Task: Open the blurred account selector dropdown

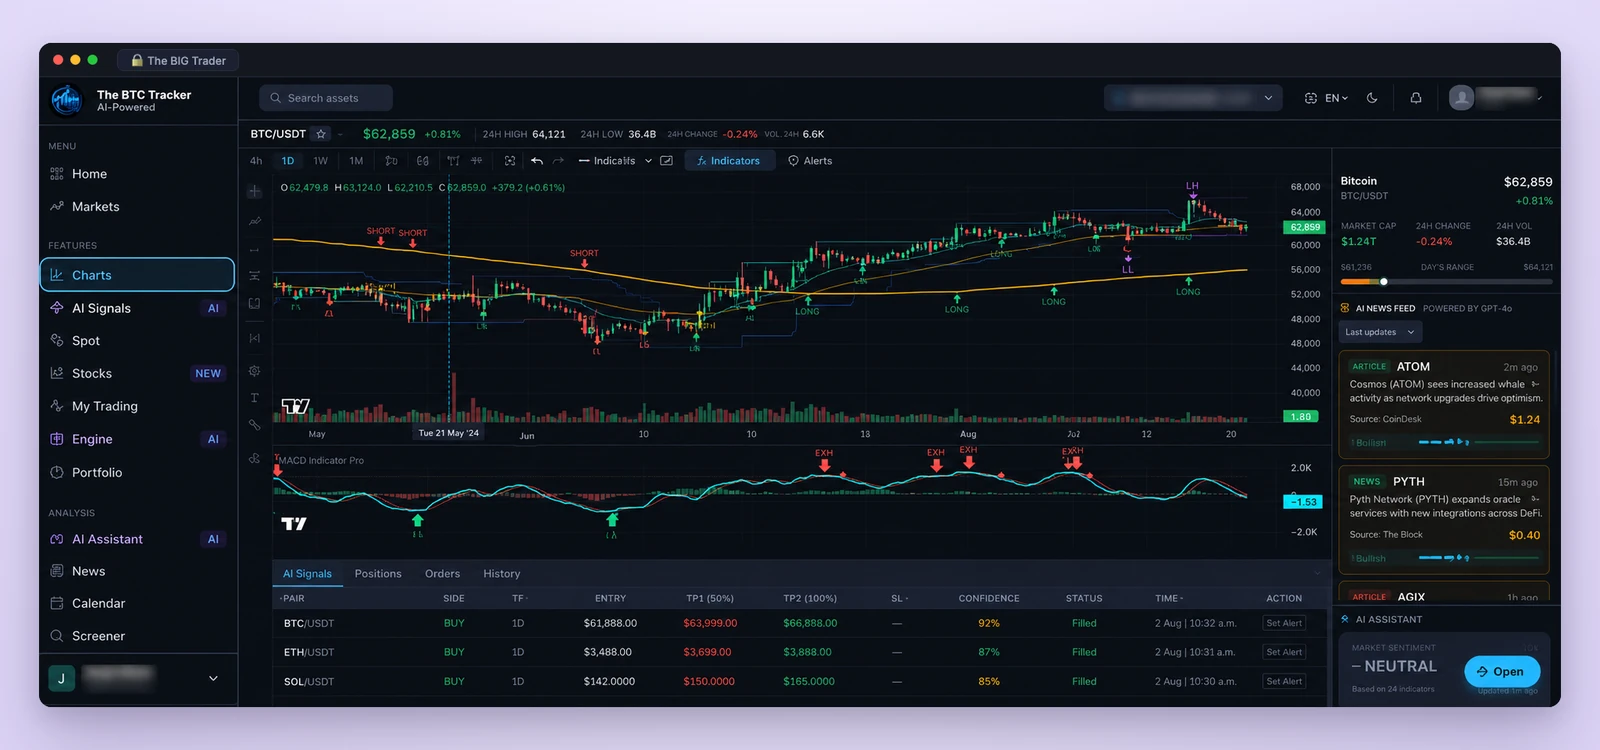Action: coord(1193,98)
